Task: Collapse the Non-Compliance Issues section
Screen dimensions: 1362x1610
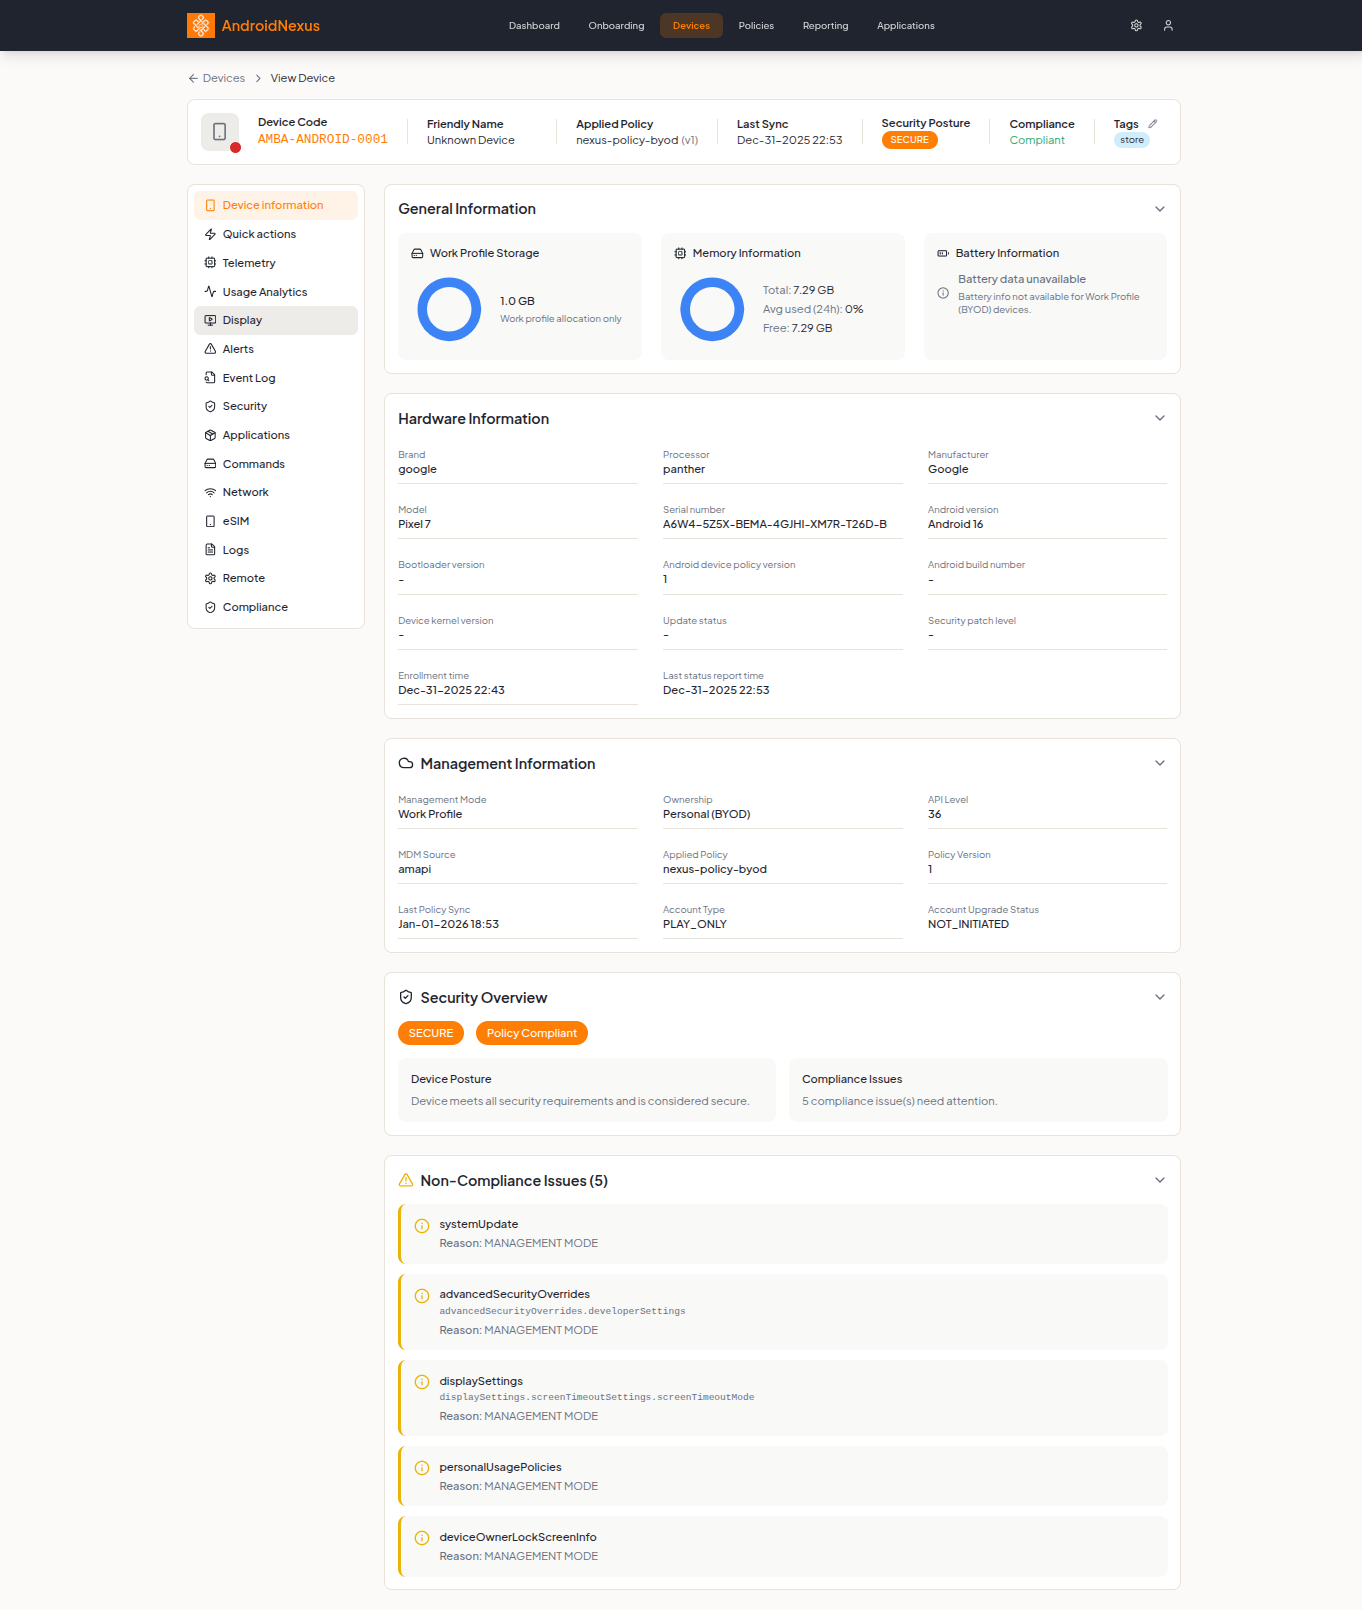Action: pos(1160,1180)
